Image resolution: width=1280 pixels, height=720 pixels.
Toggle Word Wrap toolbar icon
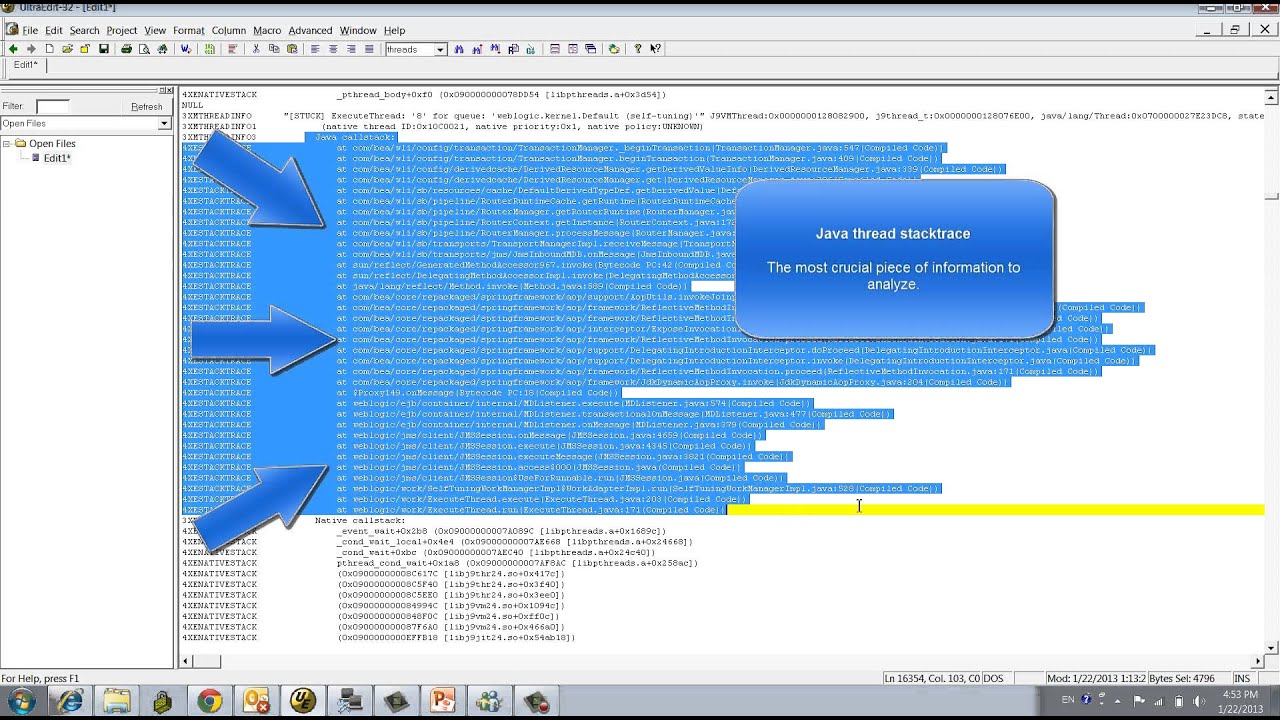185,49
